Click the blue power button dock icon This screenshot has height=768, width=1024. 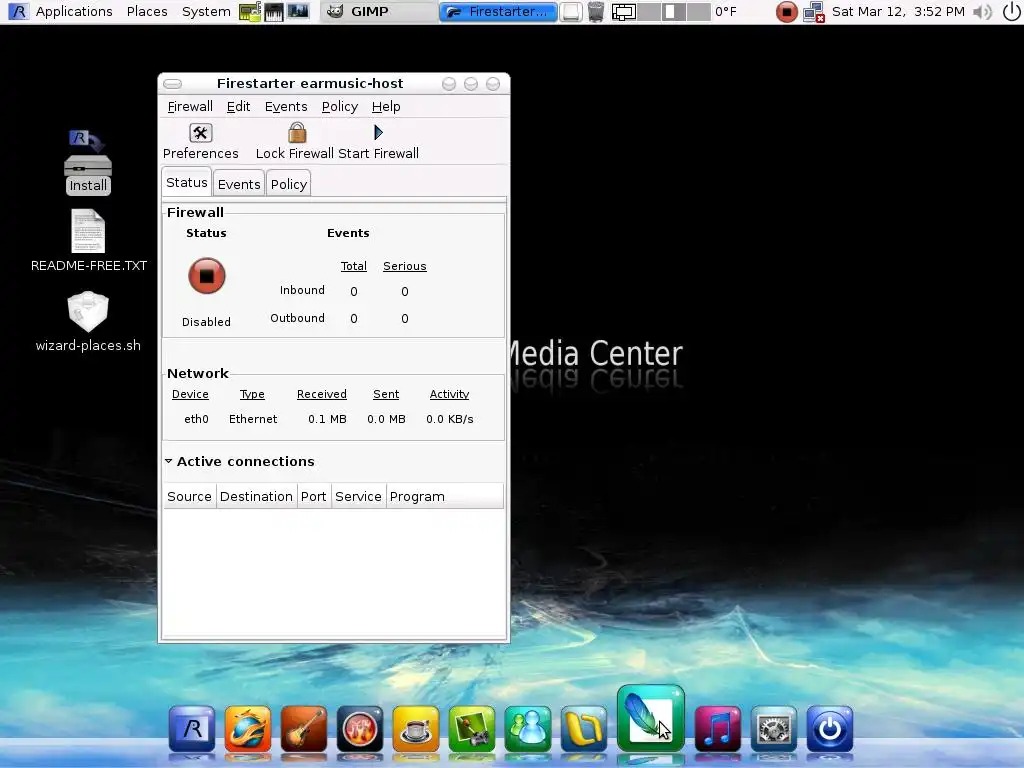pyautogui.click(x=830, y=728)
